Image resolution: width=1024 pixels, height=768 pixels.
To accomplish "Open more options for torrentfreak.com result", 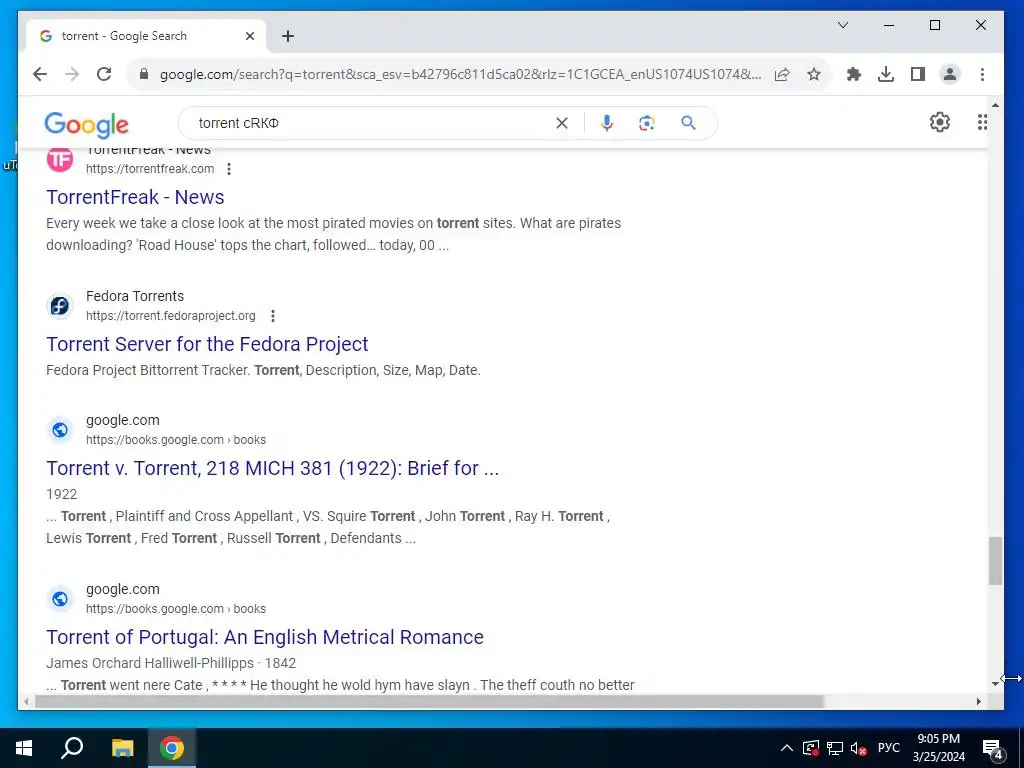I will (229, 169).
